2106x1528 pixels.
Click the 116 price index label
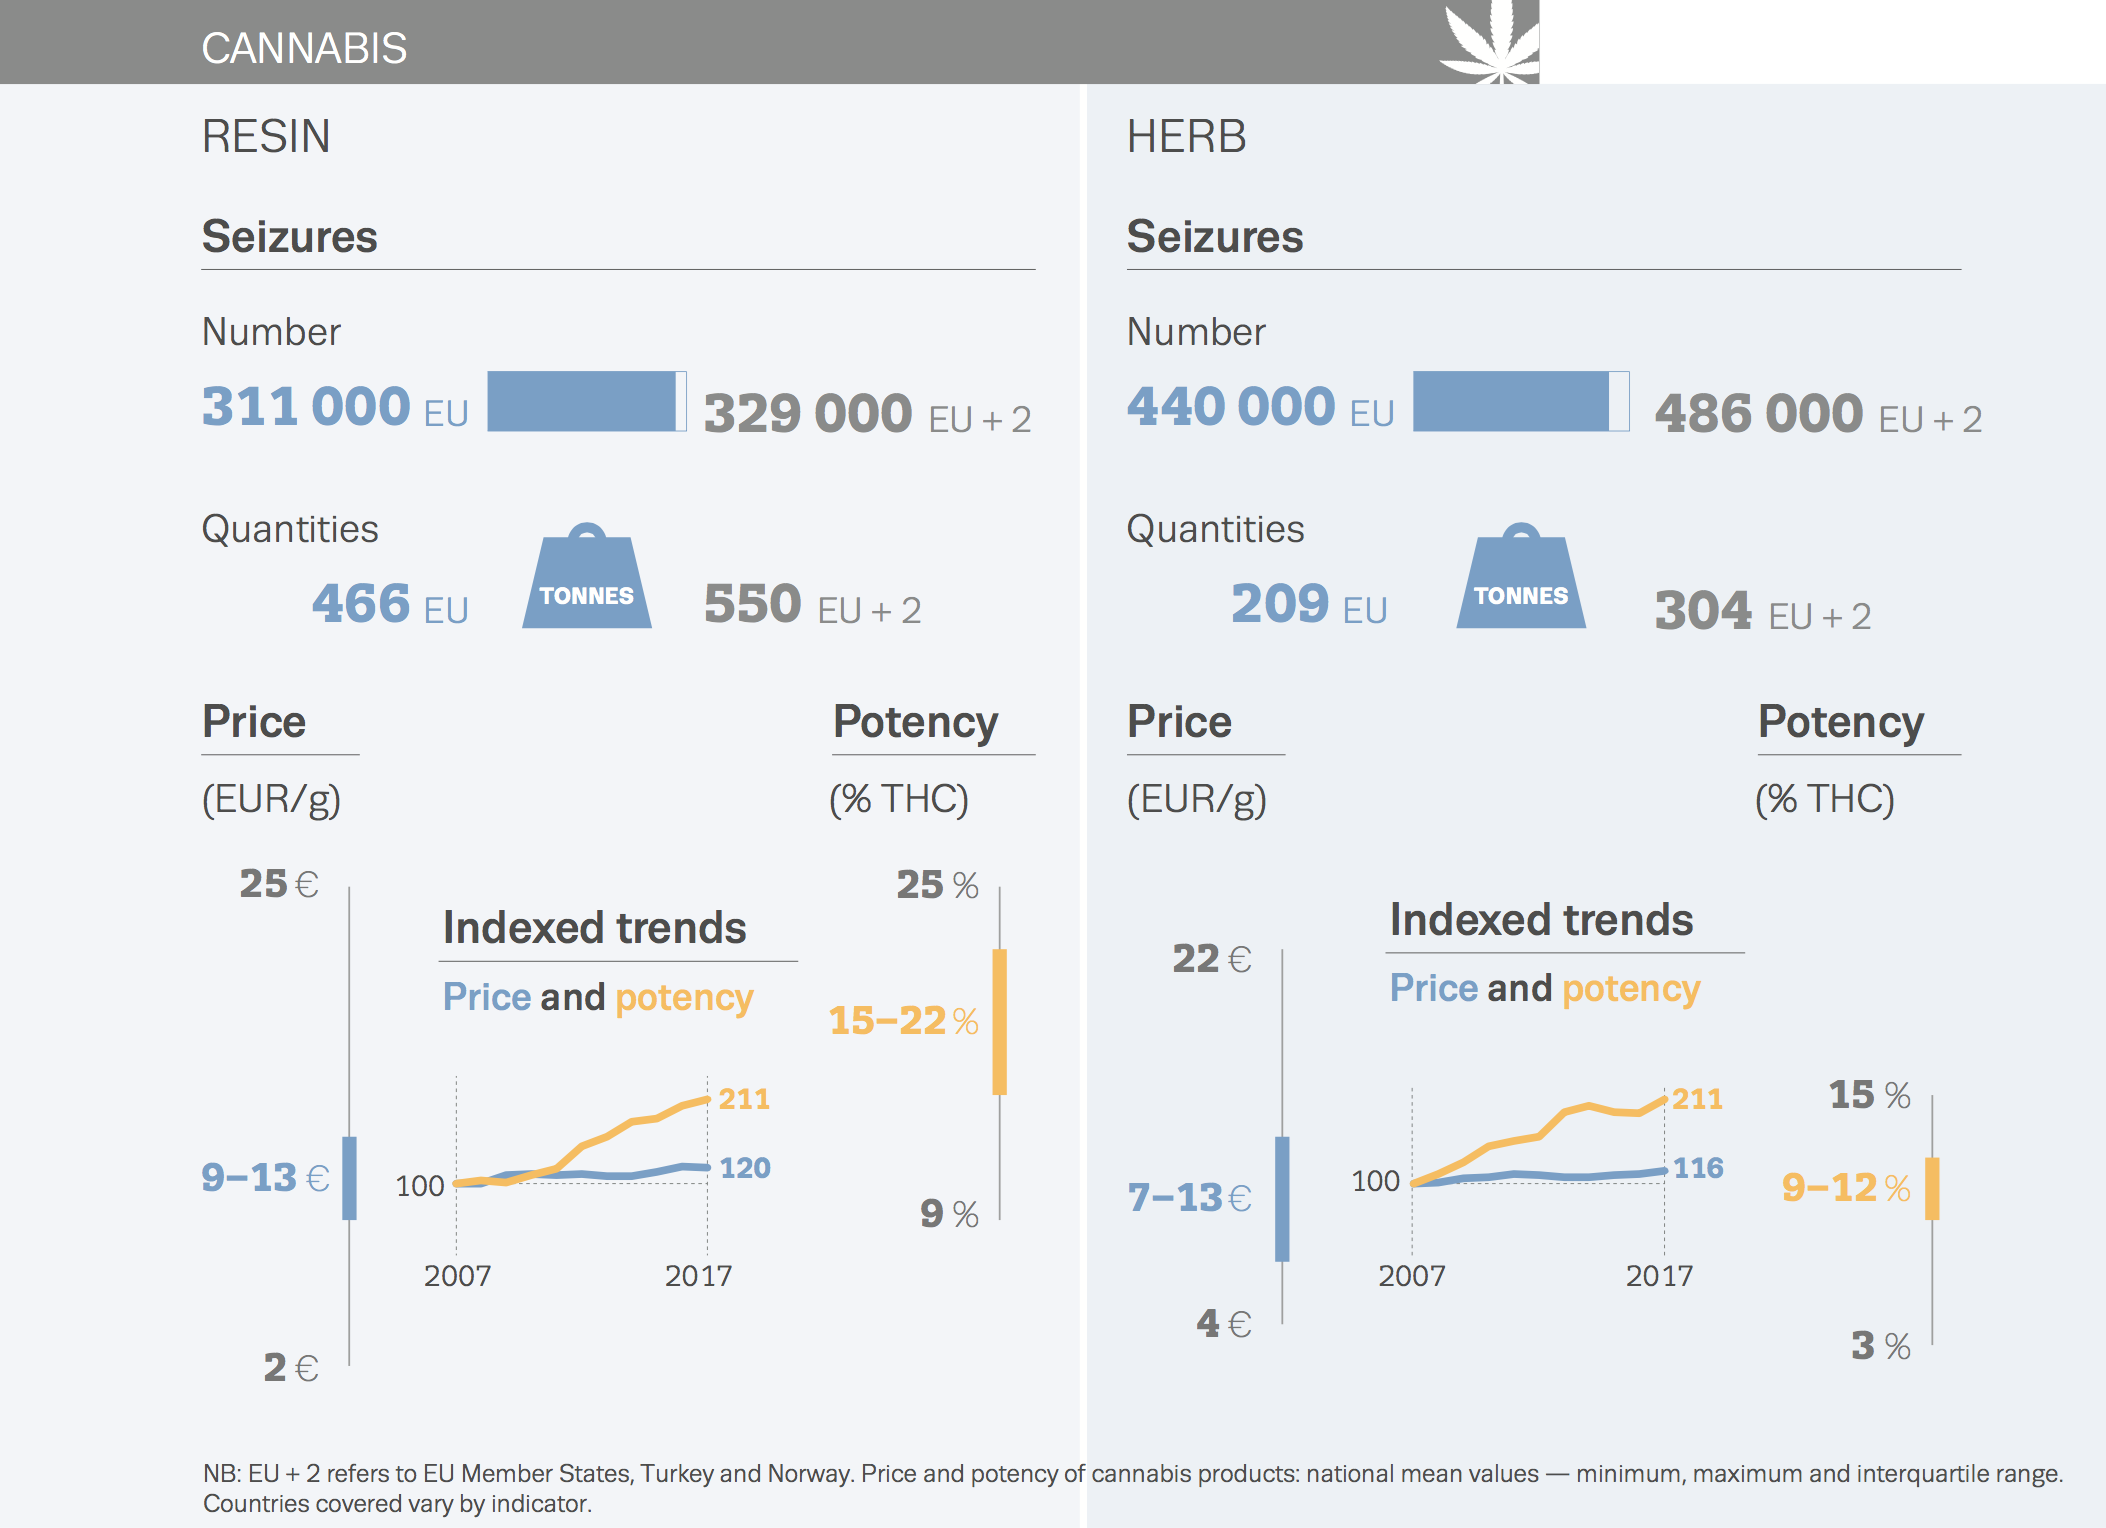[x=1698, y=1167]
